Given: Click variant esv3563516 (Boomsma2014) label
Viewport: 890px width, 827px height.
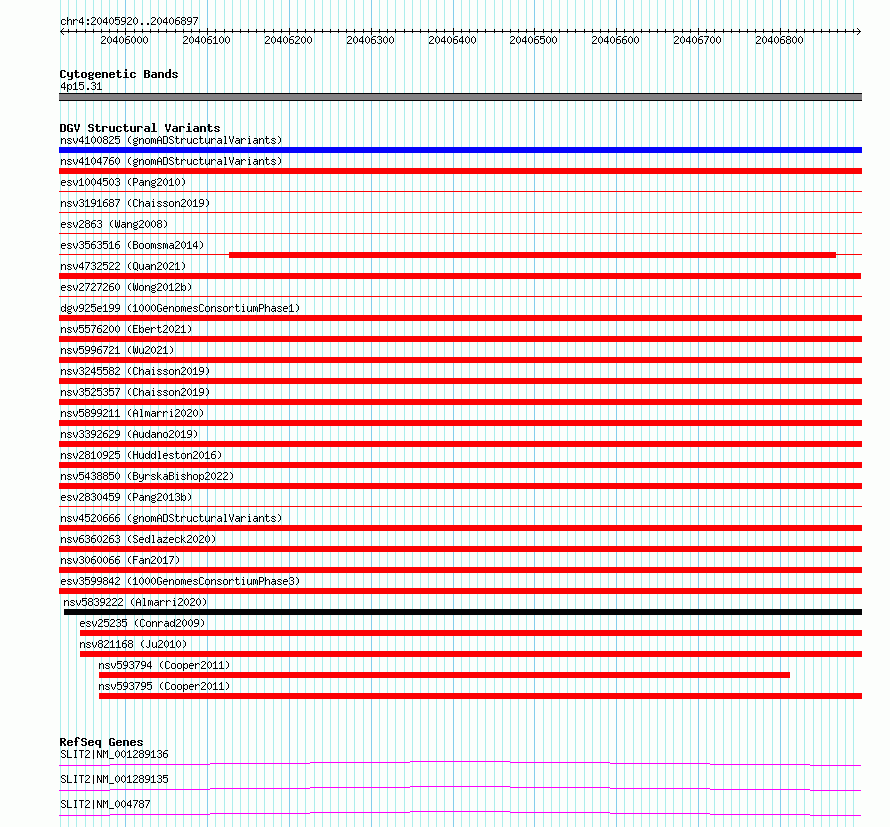Looking at the screenshot, I should coord(132,245).
